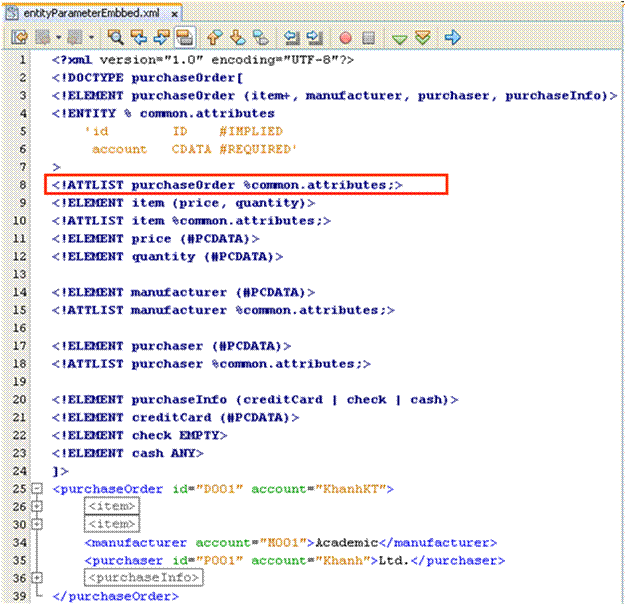
Task: Place cursor in the xml version declaration
Action: [x=203, y=60]
